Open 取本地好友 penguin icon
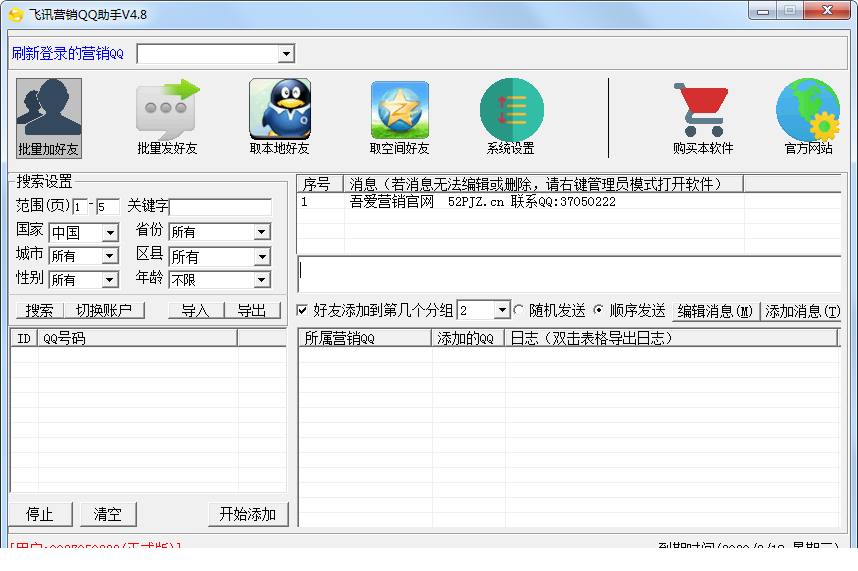The width and height of the screenshot is (858, 571). click(280, 118)
